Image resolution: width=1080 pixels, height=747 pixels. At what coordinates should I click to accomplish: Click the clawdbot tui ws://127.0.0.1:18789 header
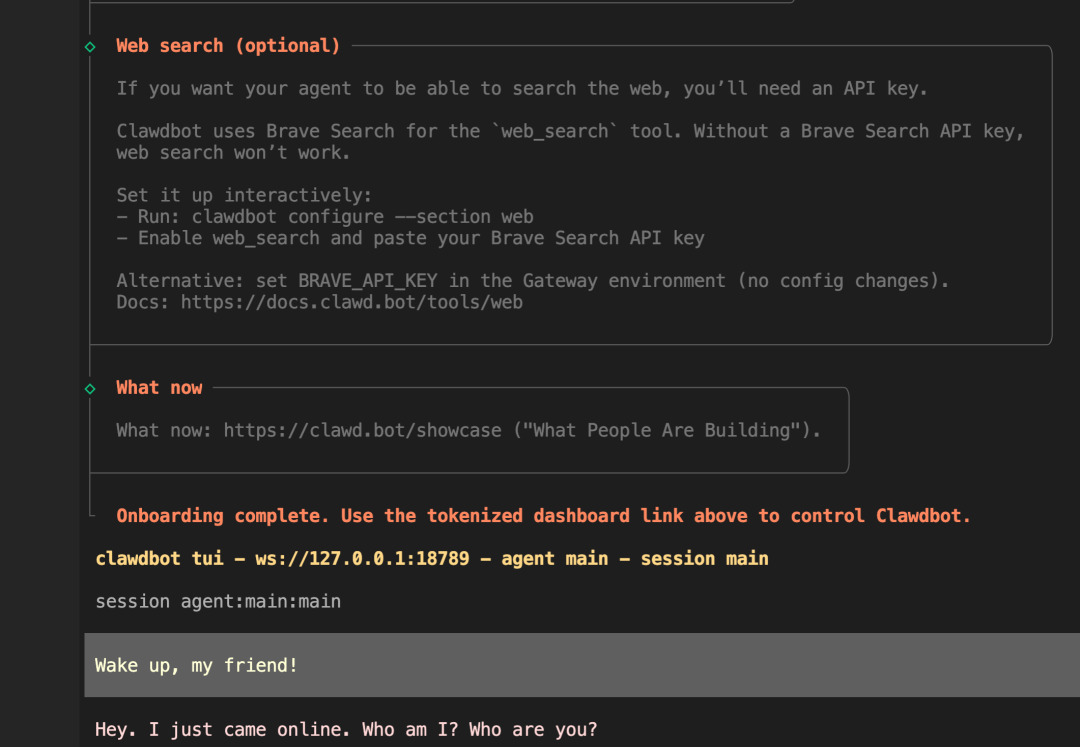click(432, 558)
